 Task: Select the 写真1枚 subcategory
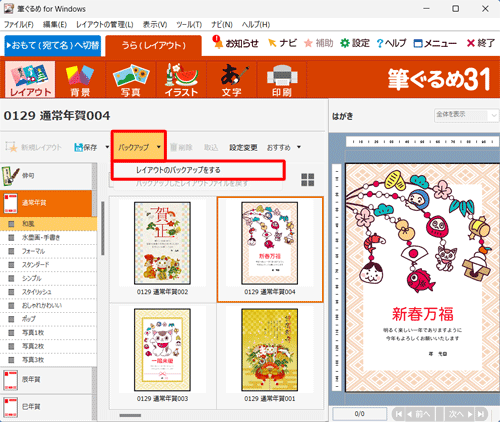(x=48, y=333)
